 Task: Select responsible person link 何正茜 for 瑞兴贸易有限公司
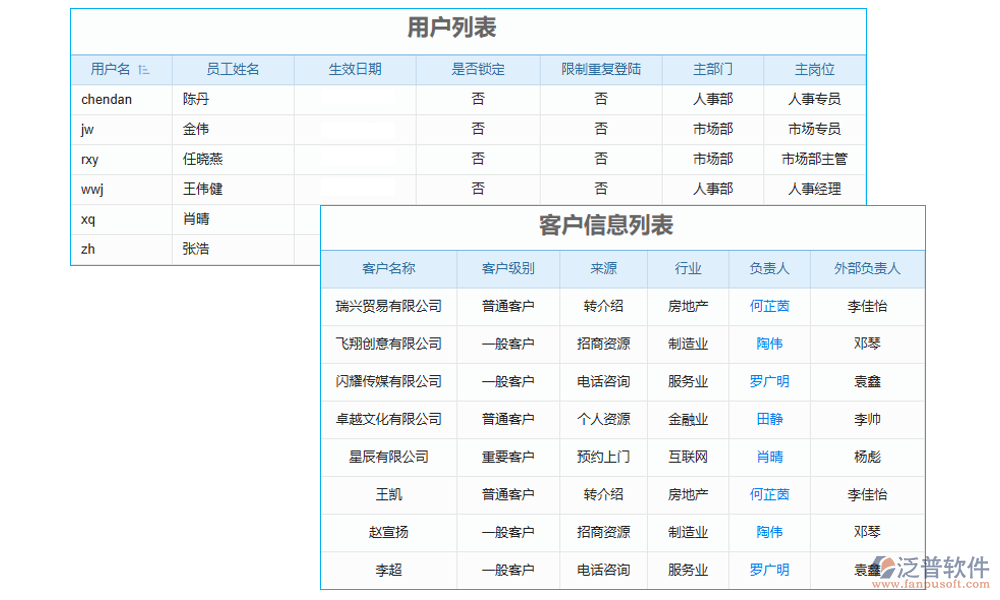[768, 306]
